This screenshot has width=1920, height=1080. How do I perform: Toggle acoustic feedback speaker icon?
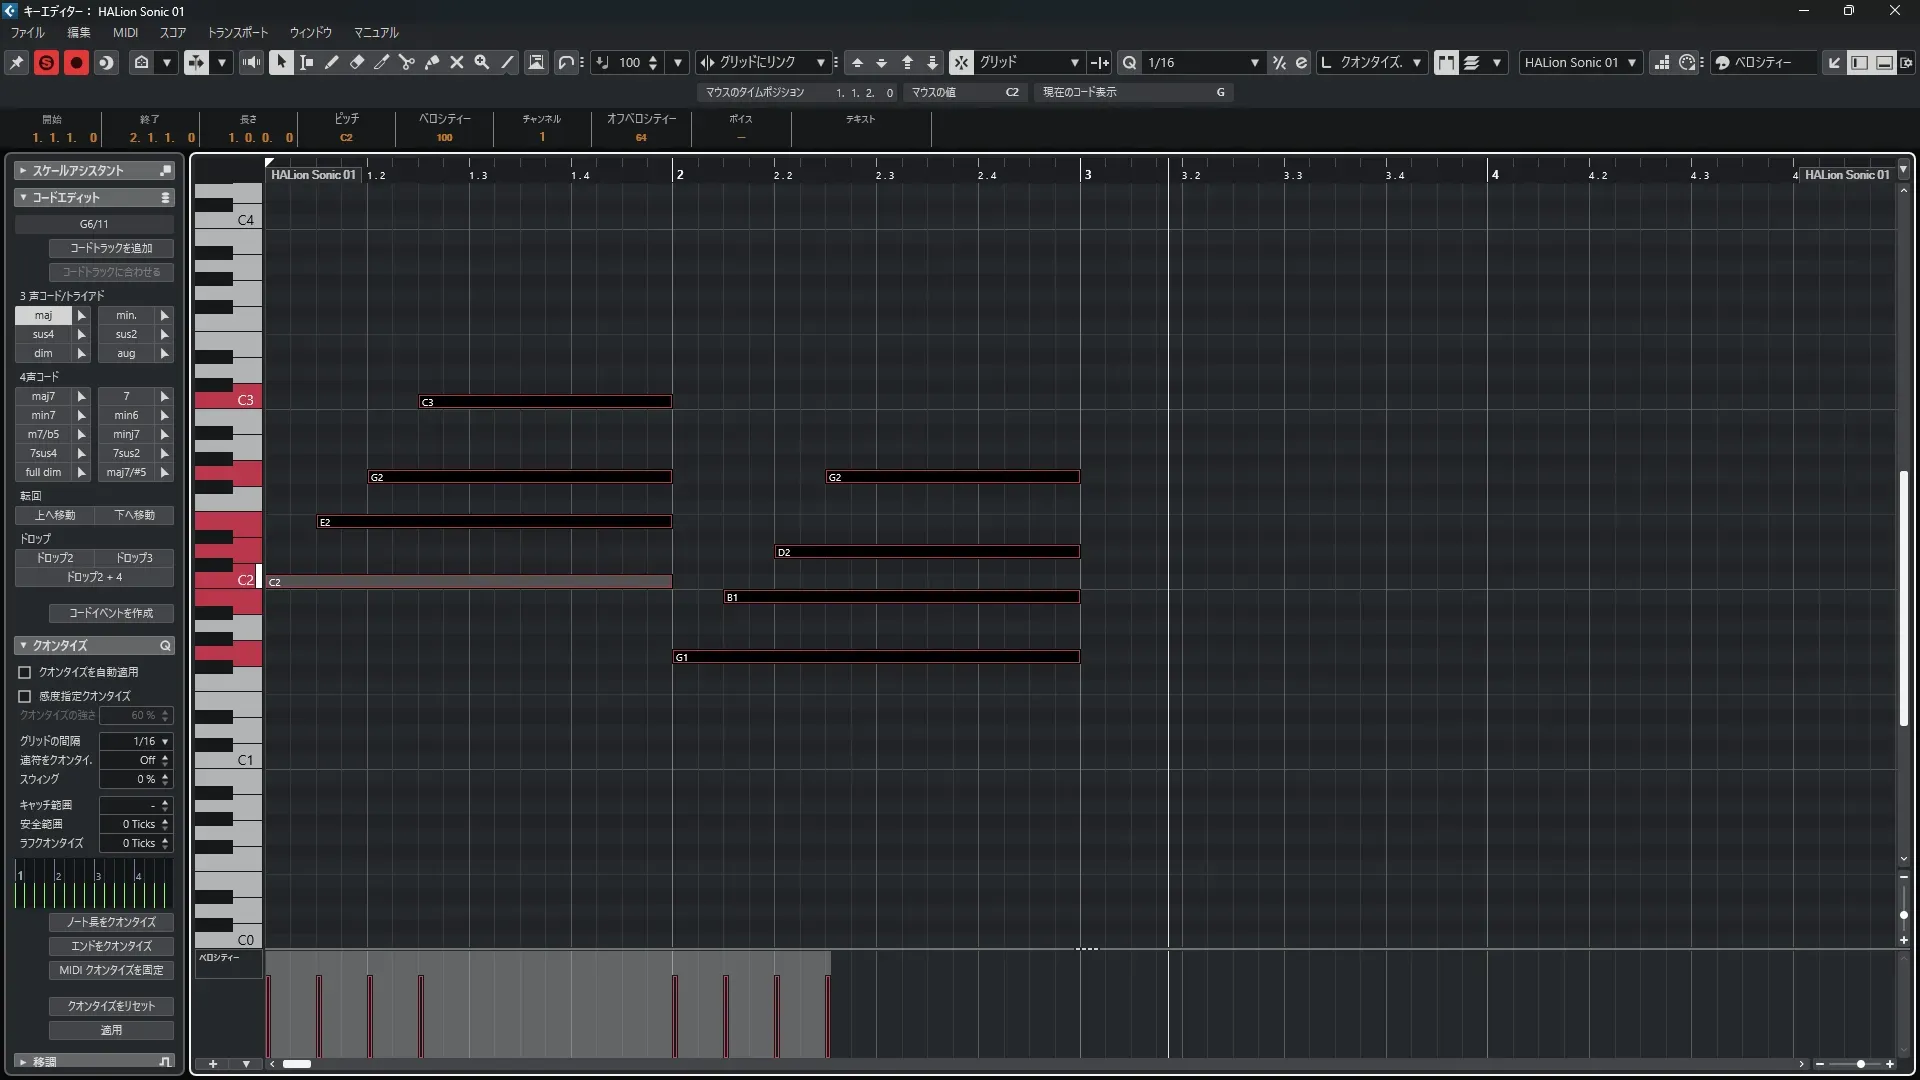[x=251, y=62]
